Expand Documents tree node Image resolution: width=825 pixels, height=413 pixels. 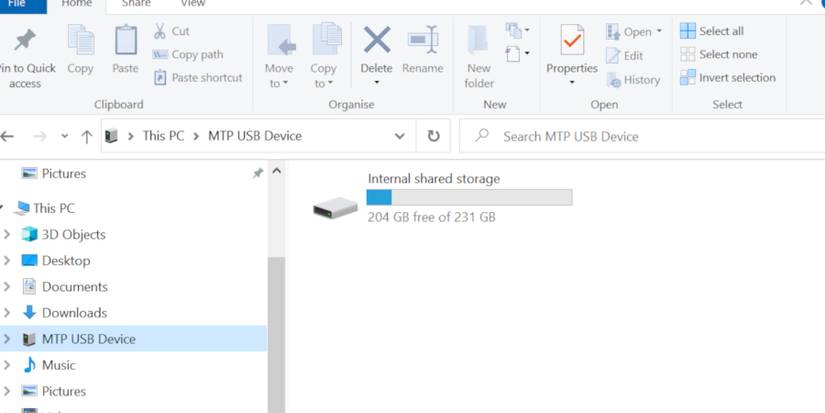pyautogui.click(x=7, y=287)
